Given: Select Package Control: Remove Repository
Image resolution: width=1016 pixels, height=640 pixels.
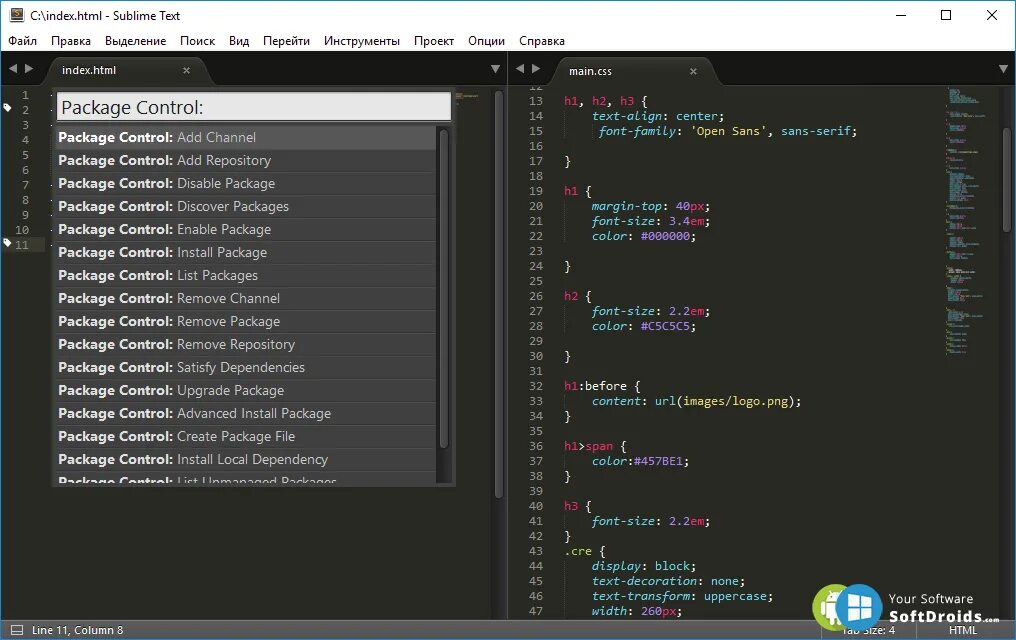Looking at the screenshot, I should [246, 344].
